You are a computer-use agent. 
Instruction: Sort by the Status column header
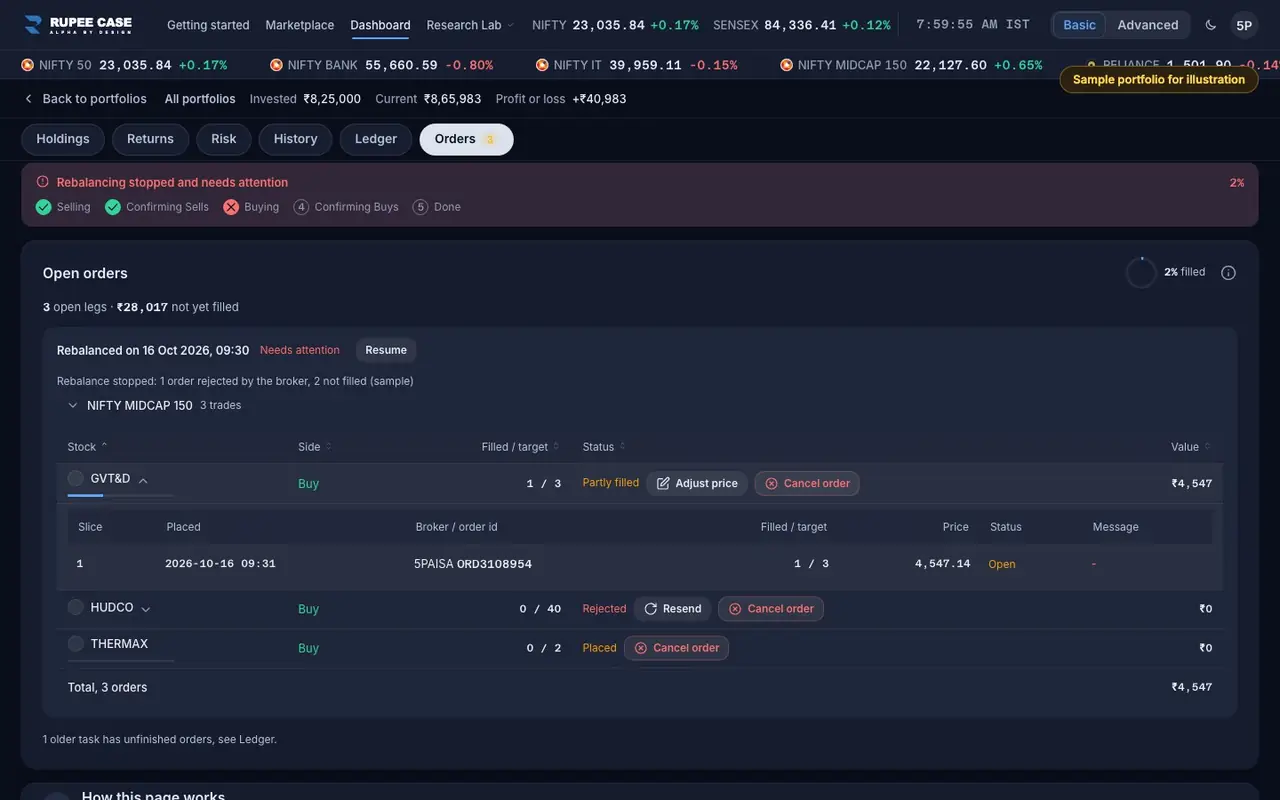coord(604,447)
